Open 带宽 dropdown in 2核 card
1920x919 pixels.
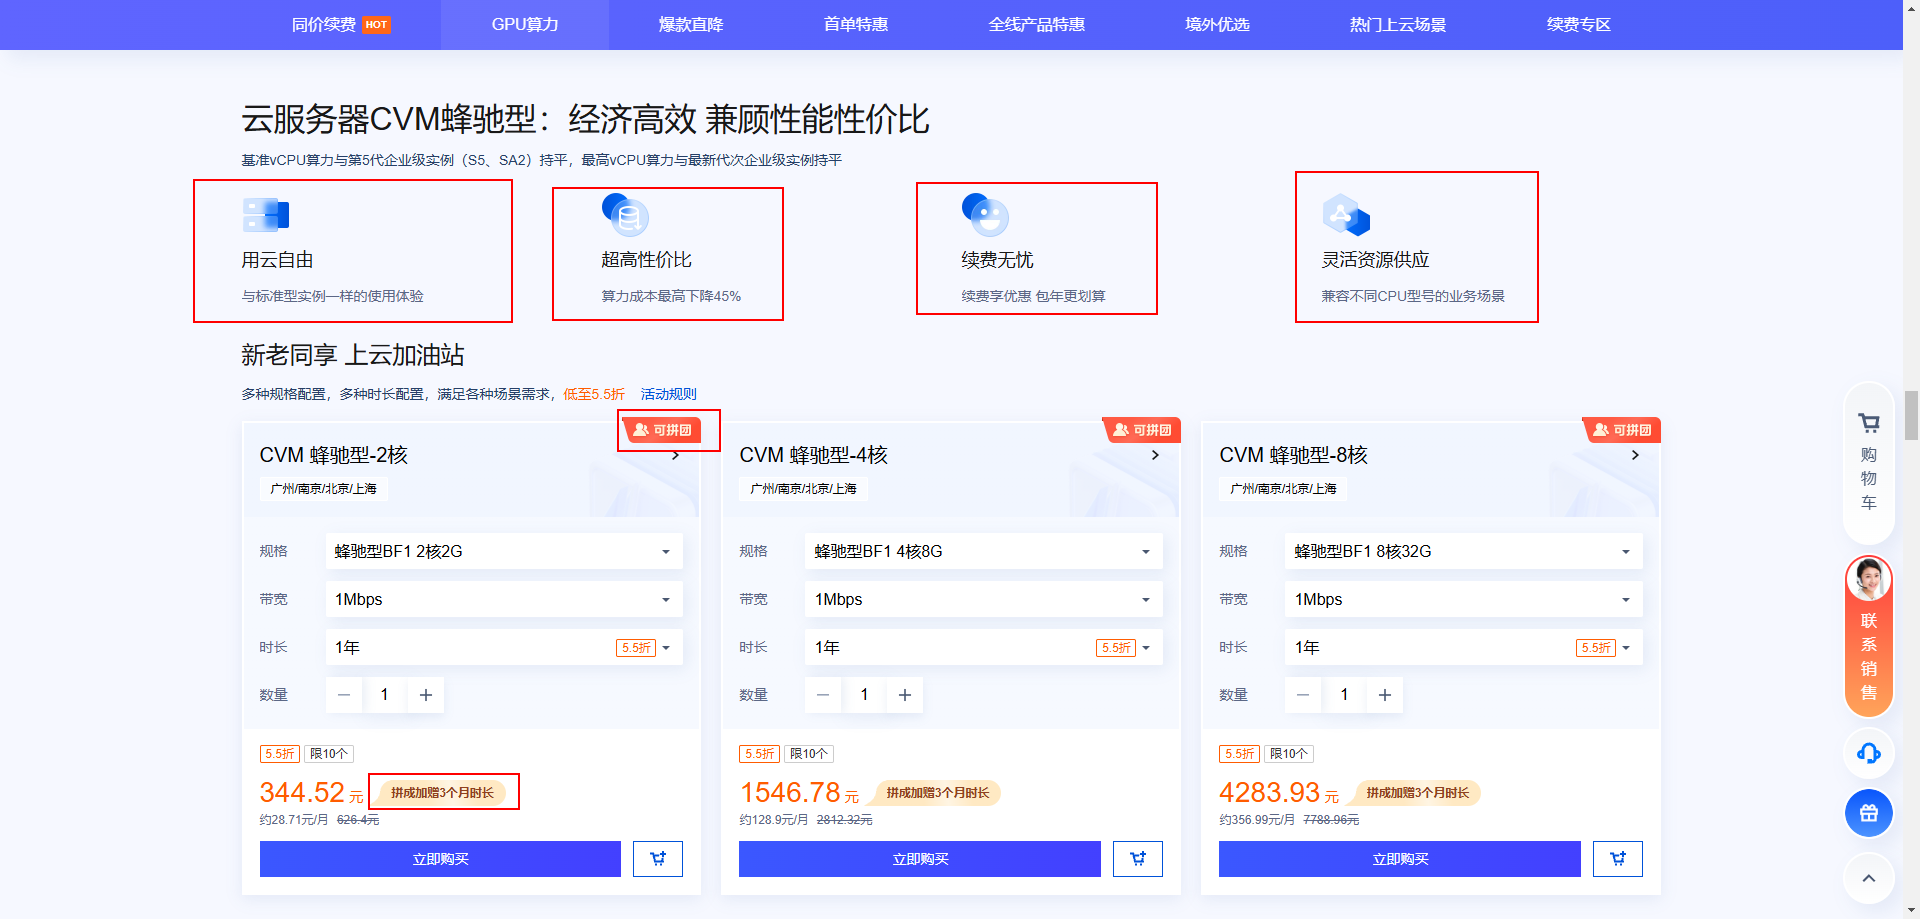pyautogui.click(x=504, y=599)
